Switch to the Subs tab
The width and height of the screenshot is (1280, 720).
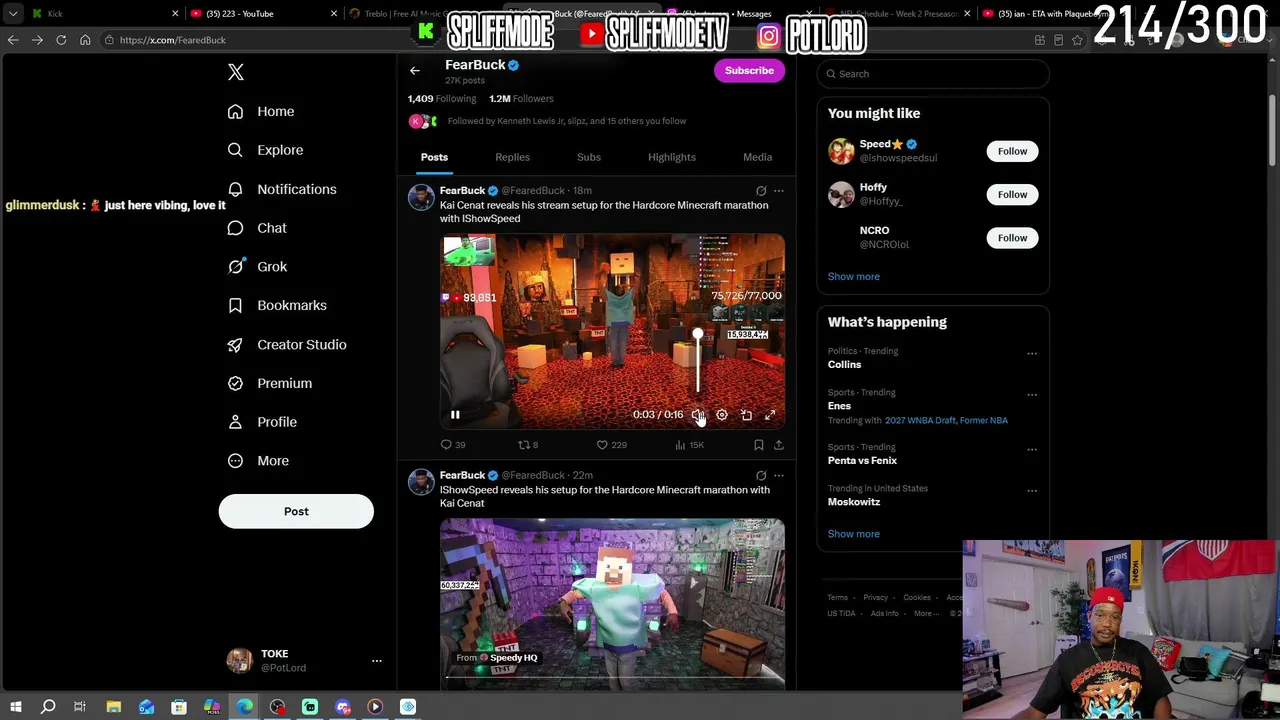click(x=589, y=157)
